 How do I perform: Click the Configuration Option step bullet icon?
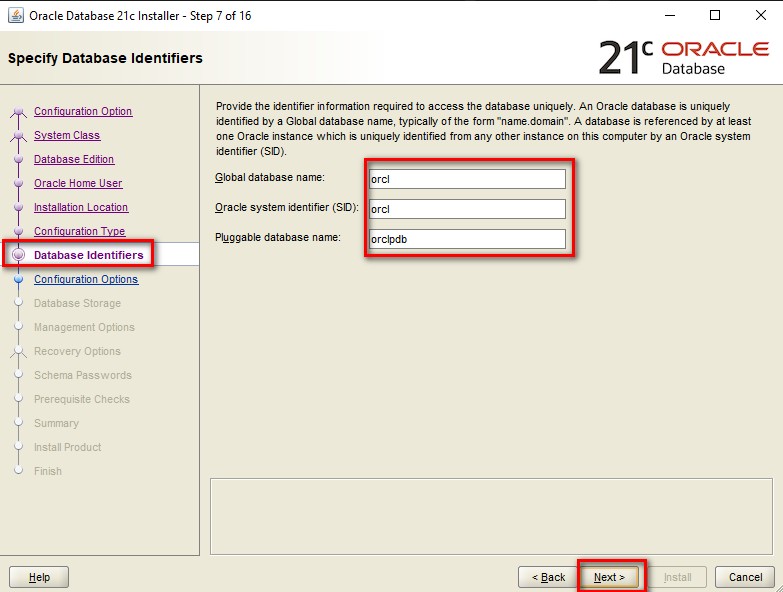pyautogui.click(x=18, y=111)
